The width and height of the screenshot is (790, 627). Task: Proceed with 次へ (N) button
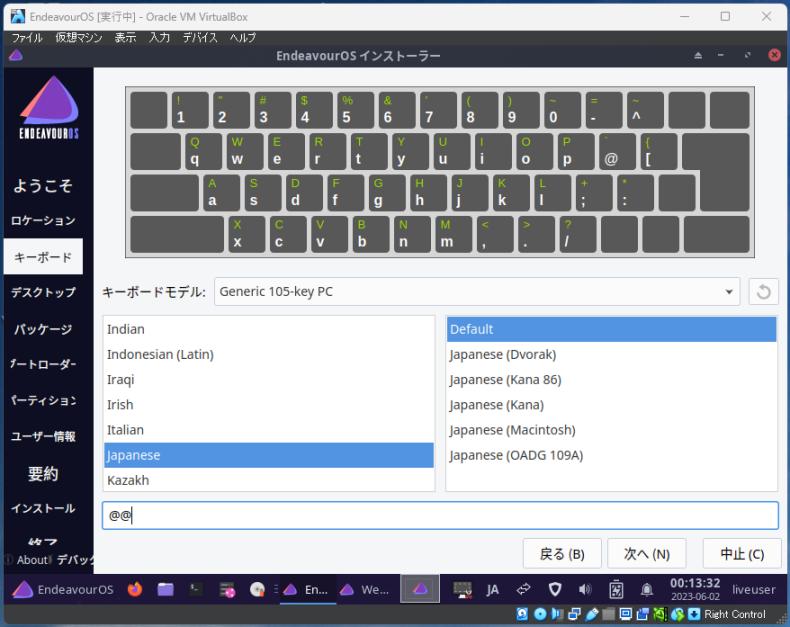(x=646, y=554)
